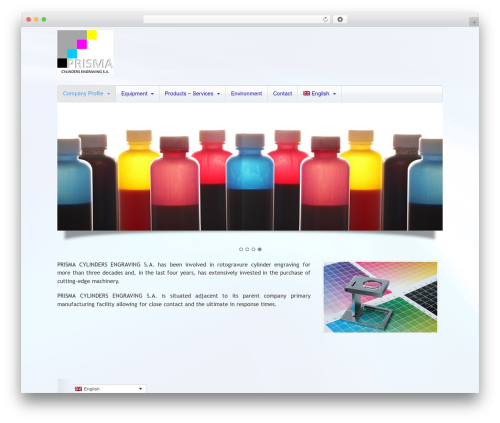
Task: Open the Company Profile menu
Action: 86,94
